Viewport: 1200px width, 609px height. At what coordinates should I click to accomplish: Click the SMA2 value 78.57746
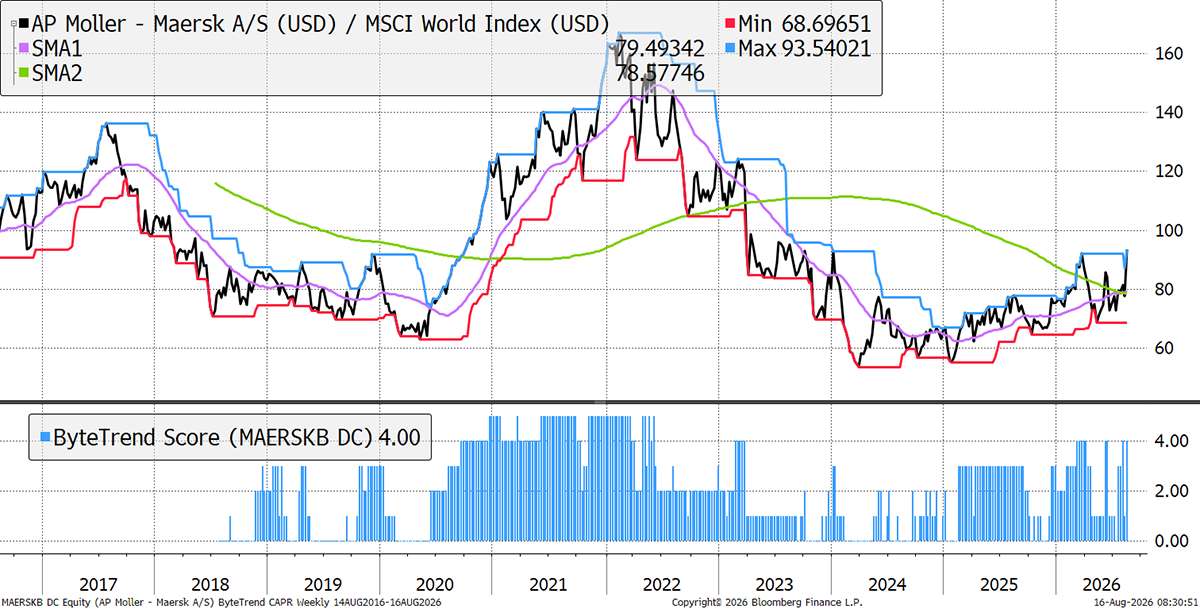[660, 74]
